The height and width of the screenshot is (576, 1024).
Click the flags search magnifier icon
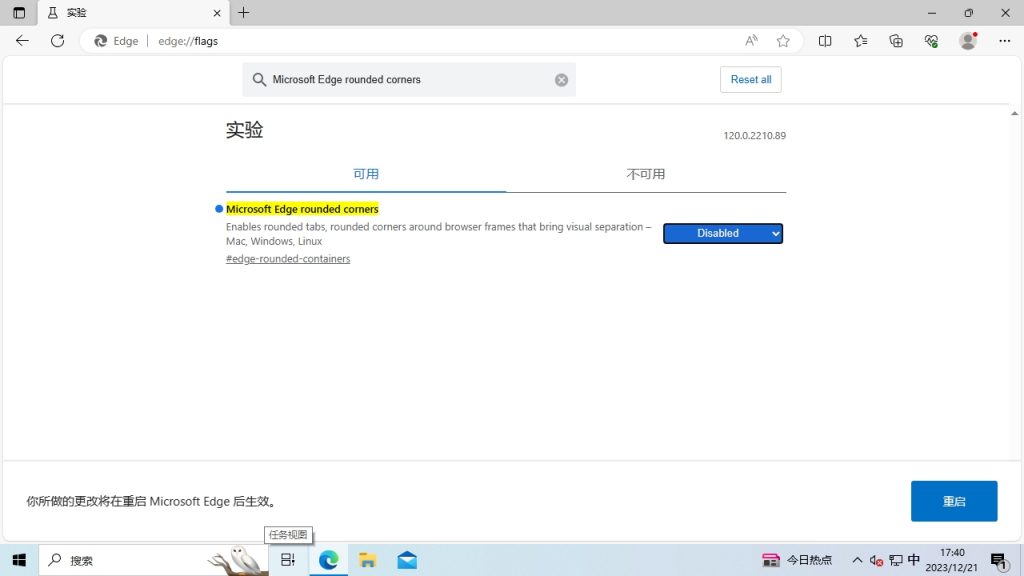coord(259,80)
